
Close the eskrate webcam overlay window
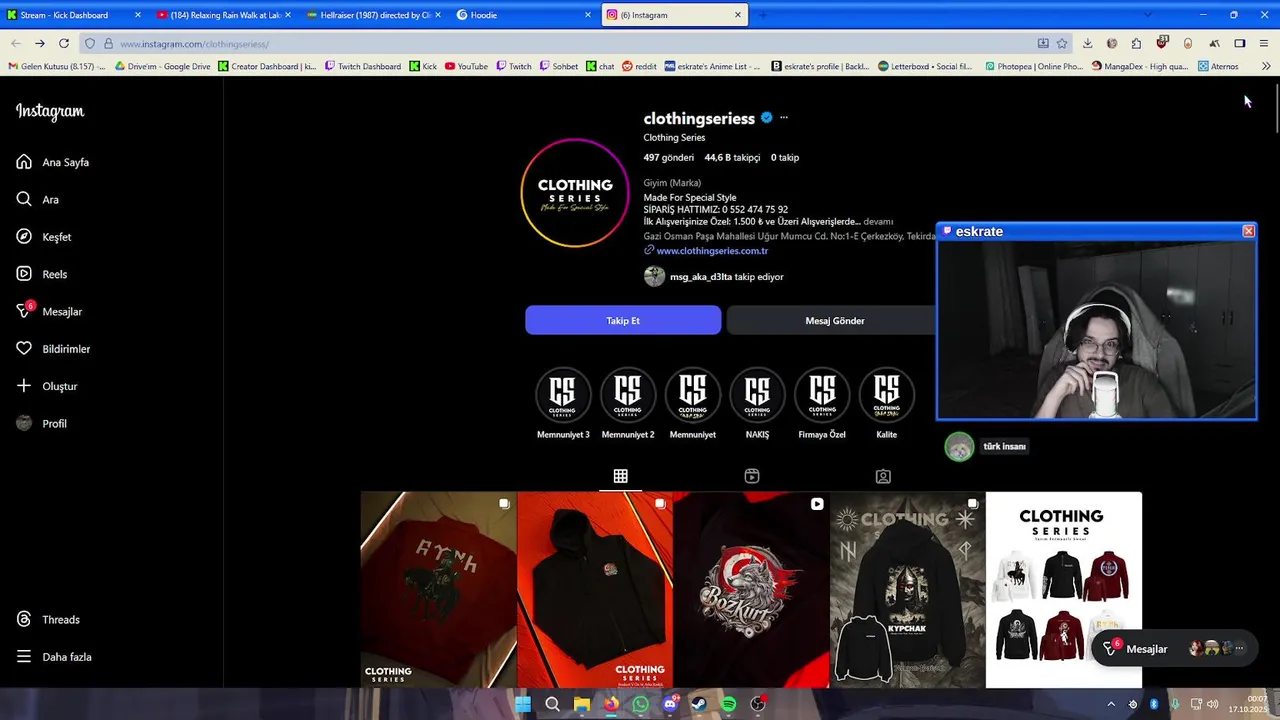click(1248, 231)
